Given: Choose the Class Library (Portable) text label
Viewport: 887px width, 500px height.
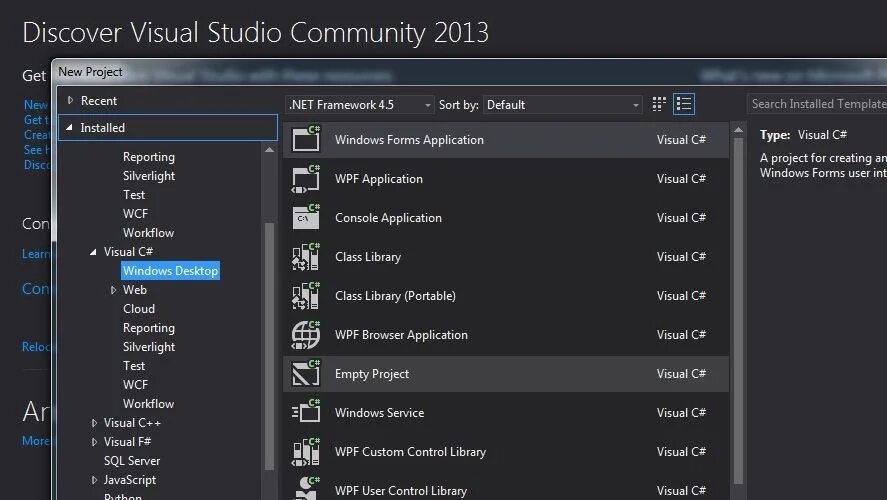Looking at the screenshot, I should pos(395,296).
